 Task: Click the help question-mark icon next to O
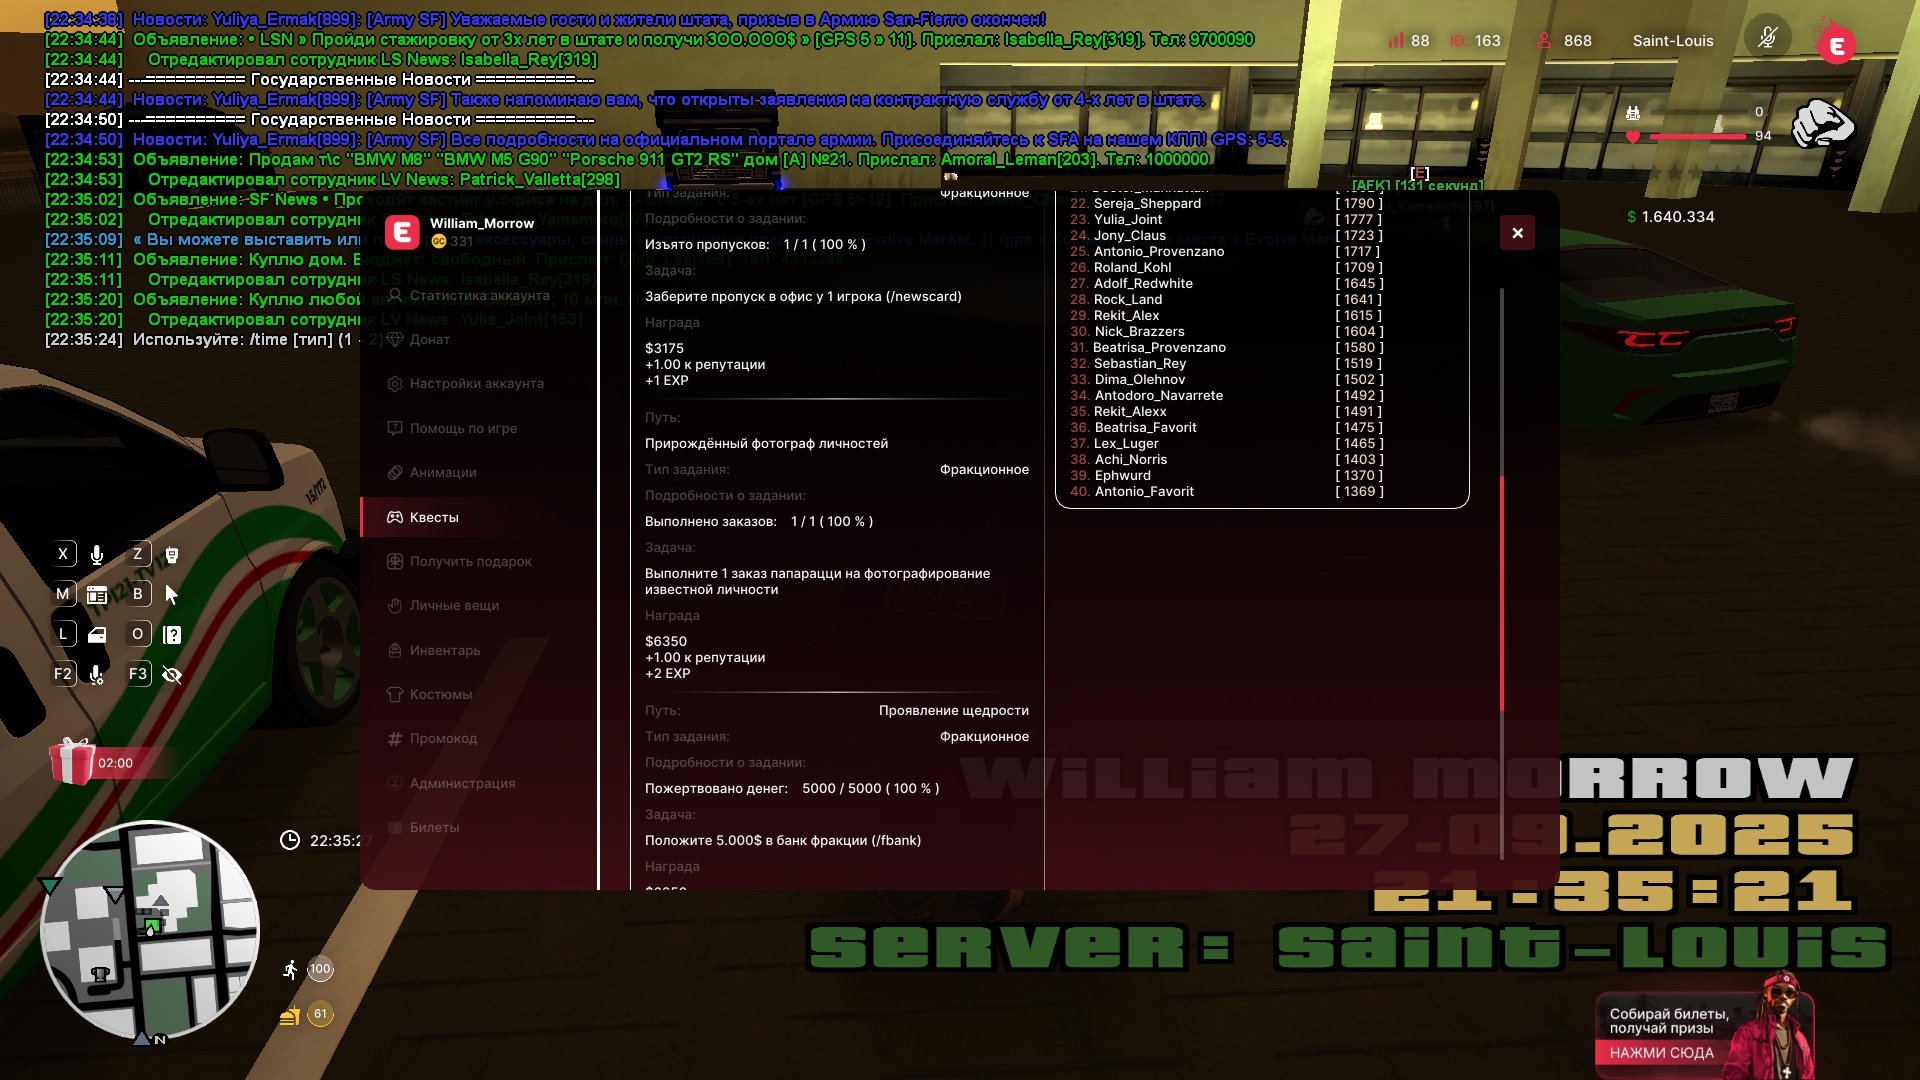172,635
